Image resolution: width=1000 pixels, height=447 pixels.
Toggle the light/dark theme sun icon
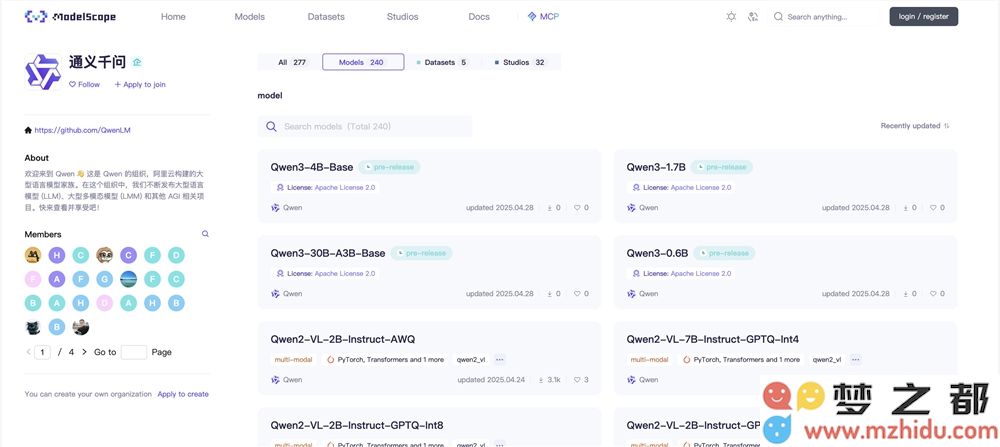(x=731, y=17)
